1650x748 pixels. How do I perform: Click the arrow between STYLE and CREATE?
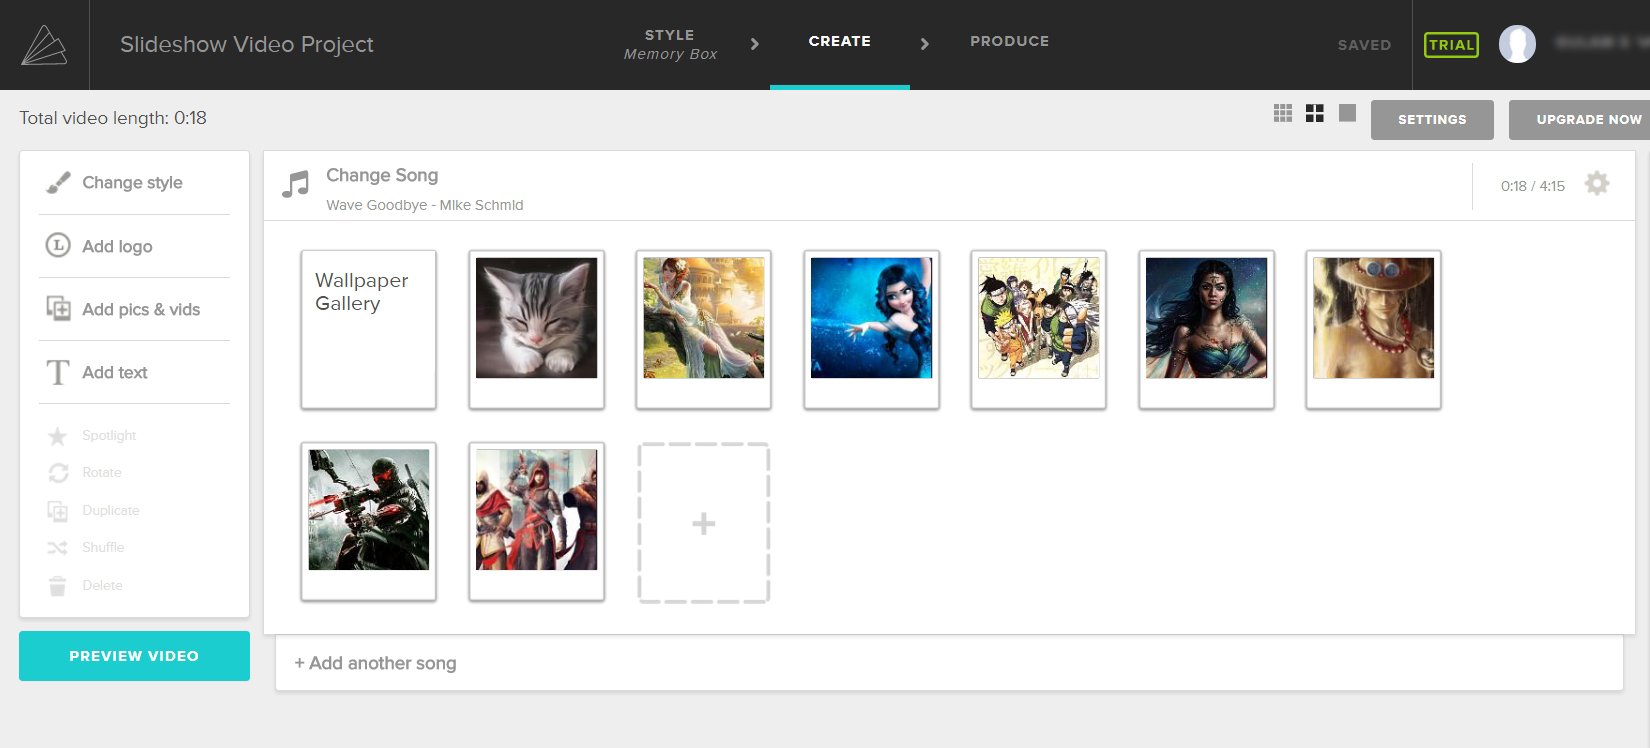[x=755, y=44]
